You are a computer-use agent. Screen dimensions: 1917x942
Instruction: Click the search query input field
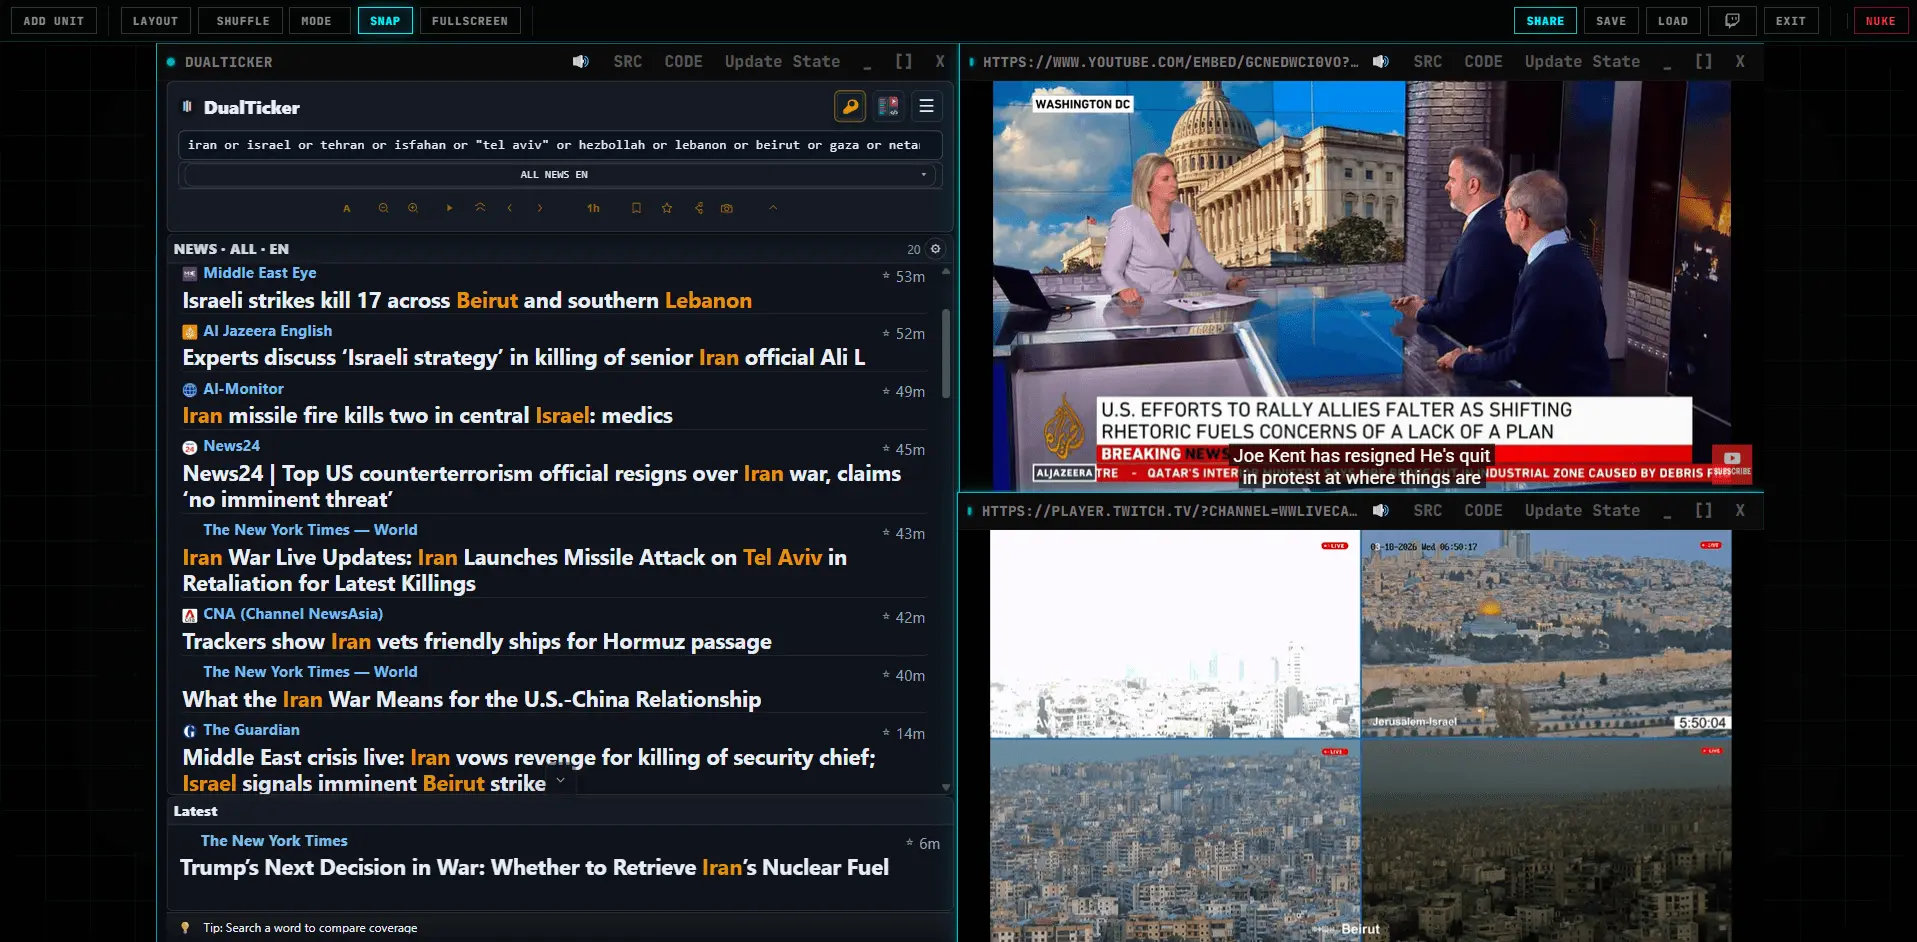560,145
